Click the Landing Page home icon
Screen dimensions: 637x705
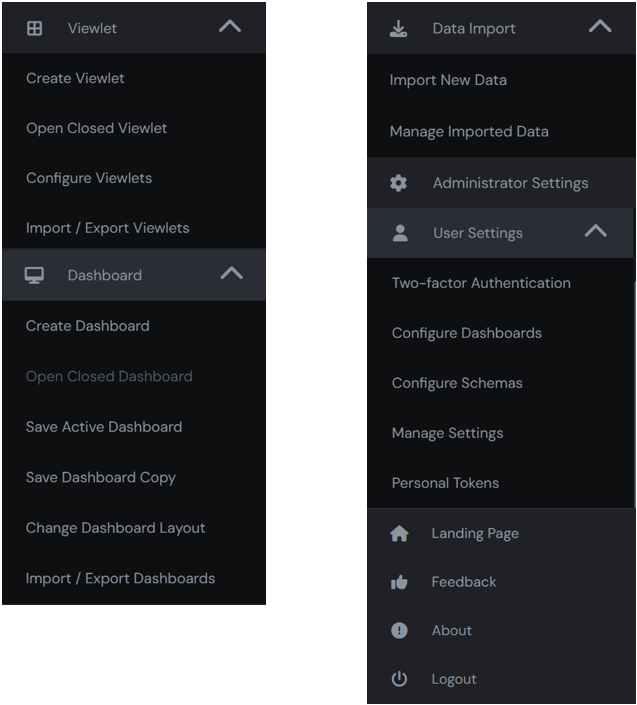(x=399, y=534)
